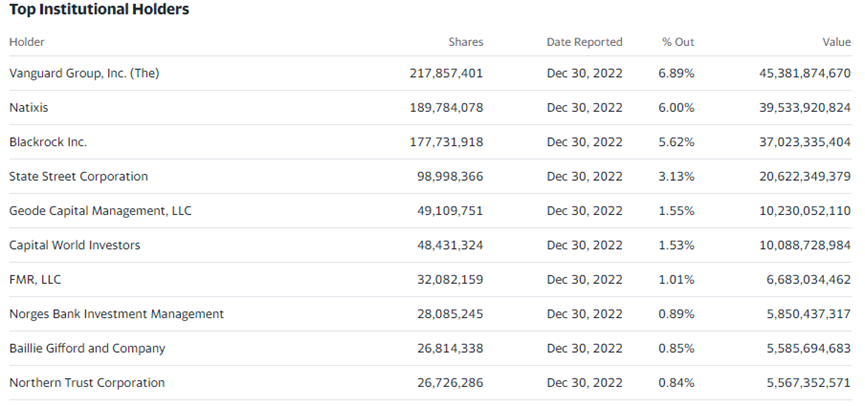Select the Natixis holder row name

(31, 108)
